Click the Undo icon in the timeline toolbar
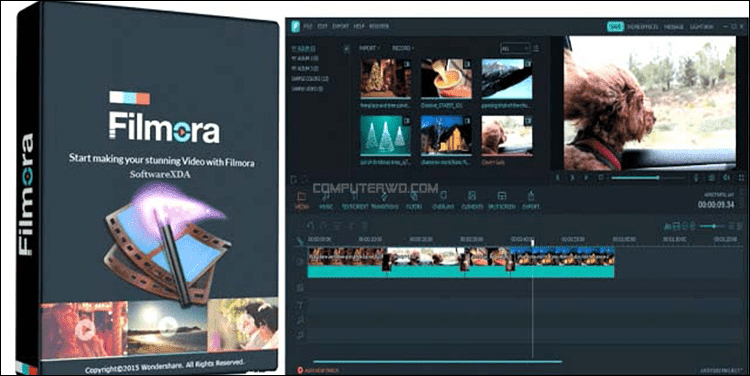The height and width of the screenshot is (376, 750). 310,226
